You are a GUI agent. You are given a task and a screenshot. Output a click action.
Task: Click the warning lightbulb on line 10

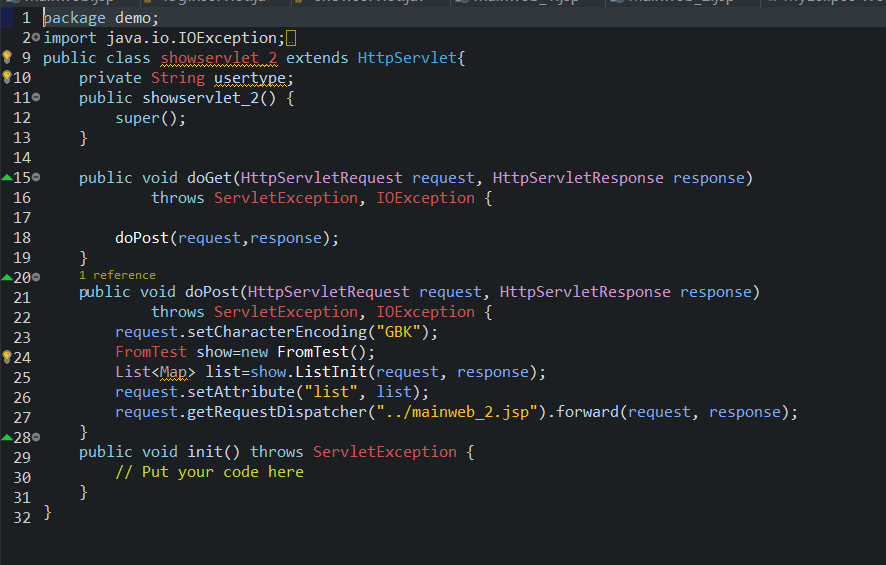coord(7,77)
